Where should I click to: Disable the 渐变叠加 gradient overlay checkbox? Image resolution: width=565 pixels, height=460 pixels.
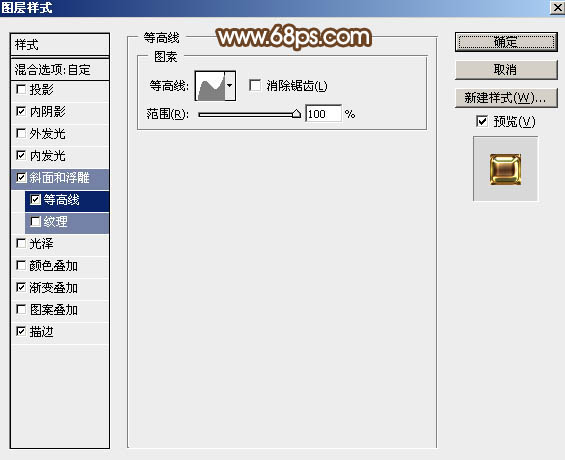(x=21, y=287)
